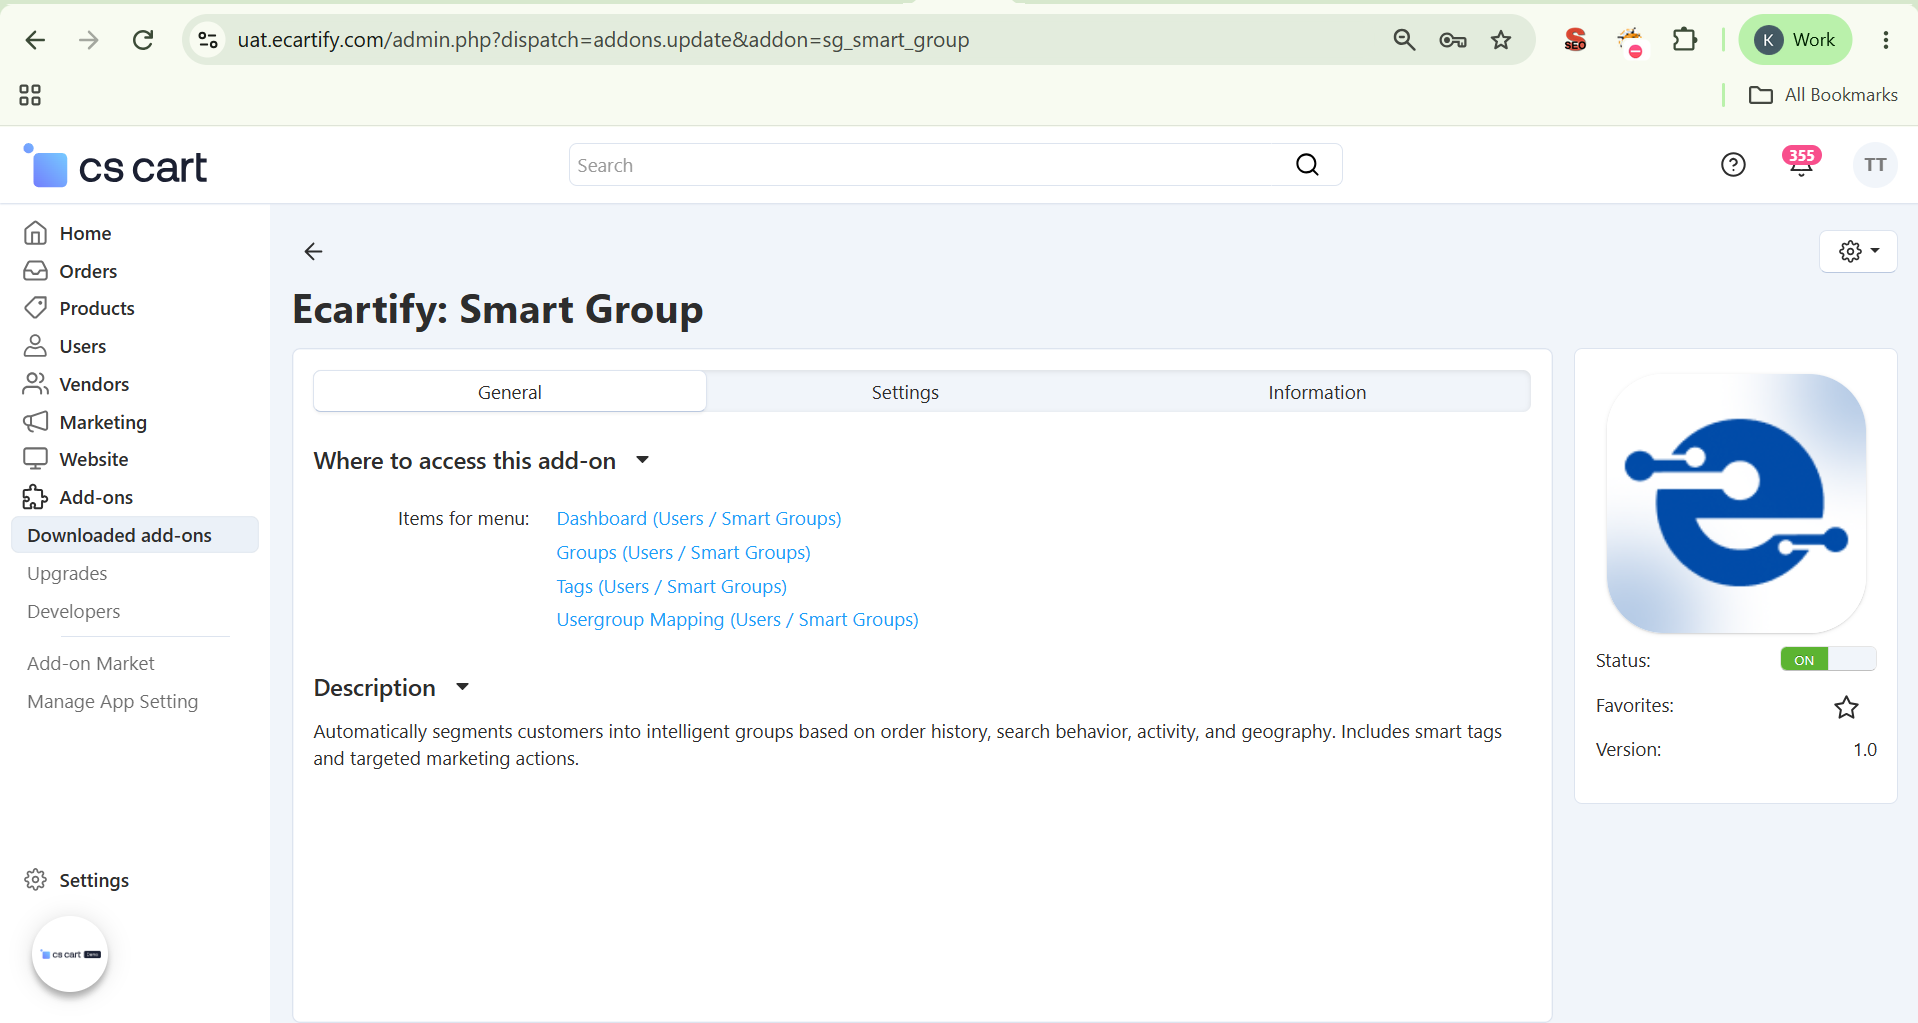Click the zoom magnifier icon in address bar
1918x1023 pixels.
(1404, 40)
